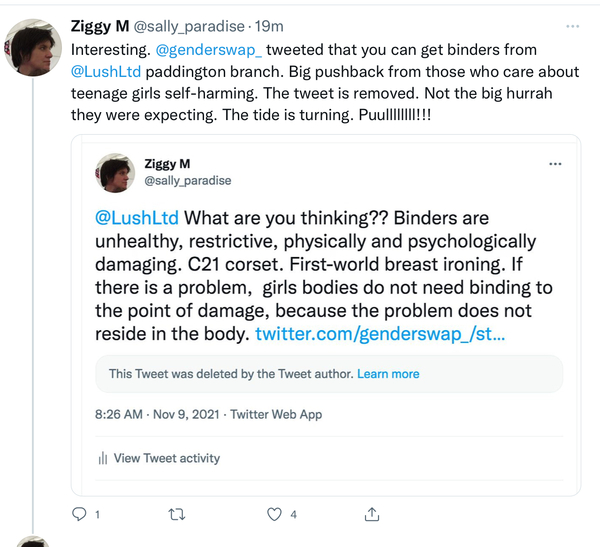Click the quoted tweet's profile avatar
The image size is (600, 547).
pyautogui.click(x=115, y=172)
